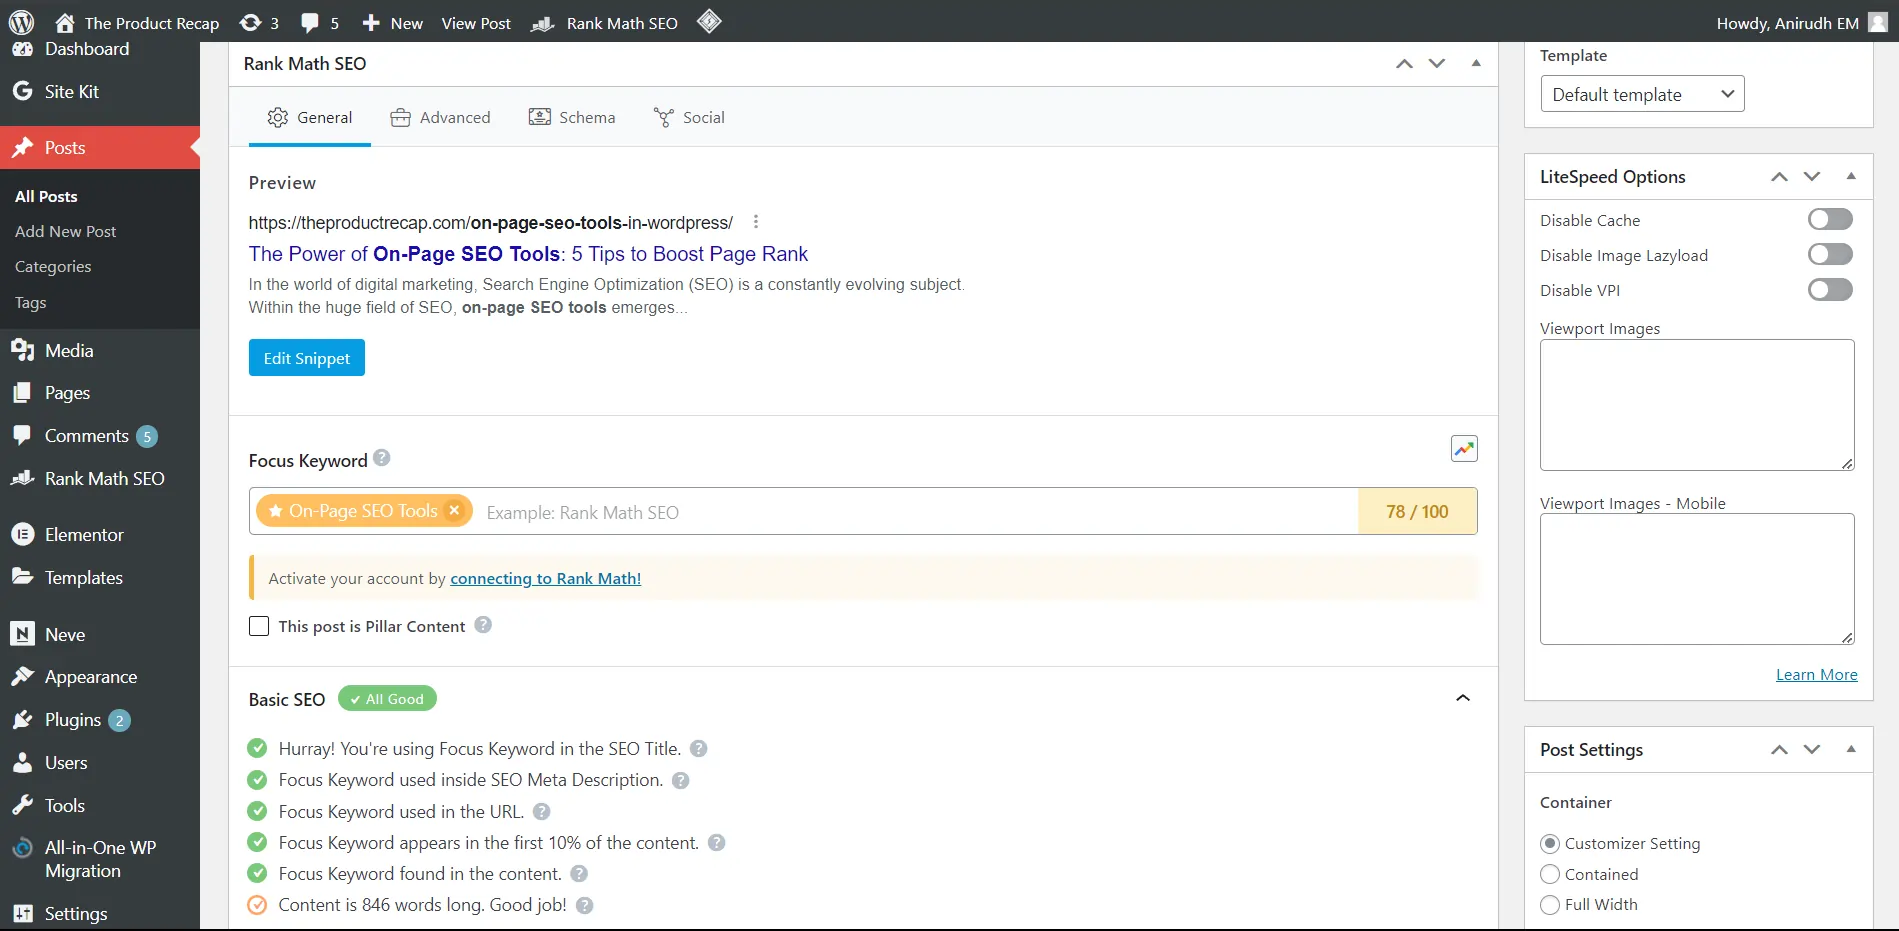Select Contained container radio

[1550, 874]
